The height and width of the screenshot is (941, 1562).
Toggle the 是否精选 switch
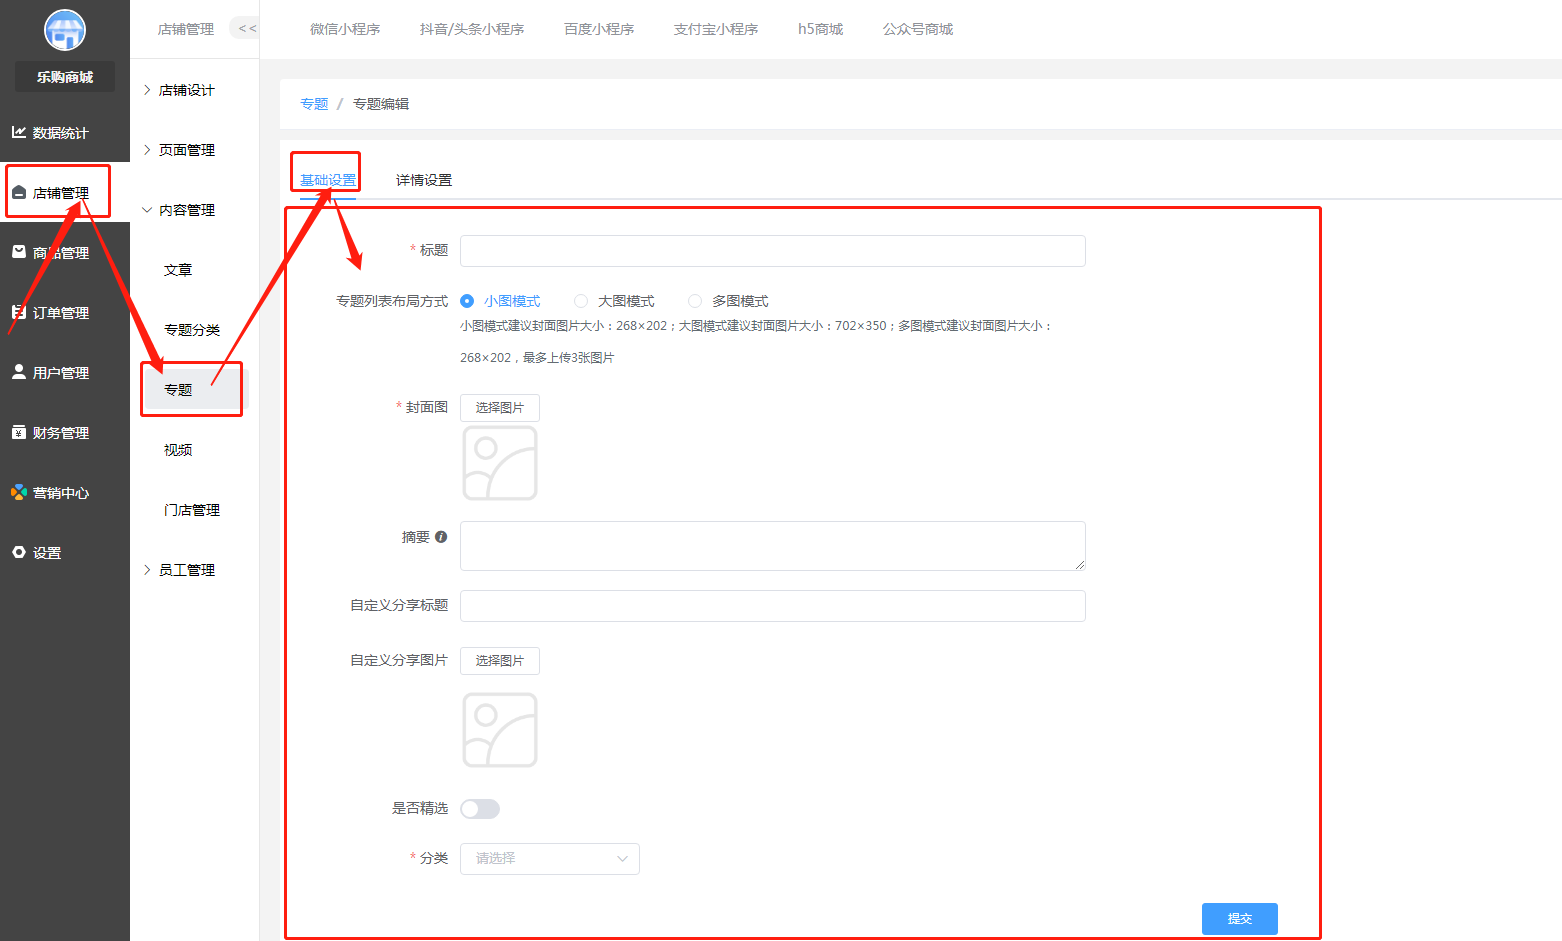(x=480, y=809)
